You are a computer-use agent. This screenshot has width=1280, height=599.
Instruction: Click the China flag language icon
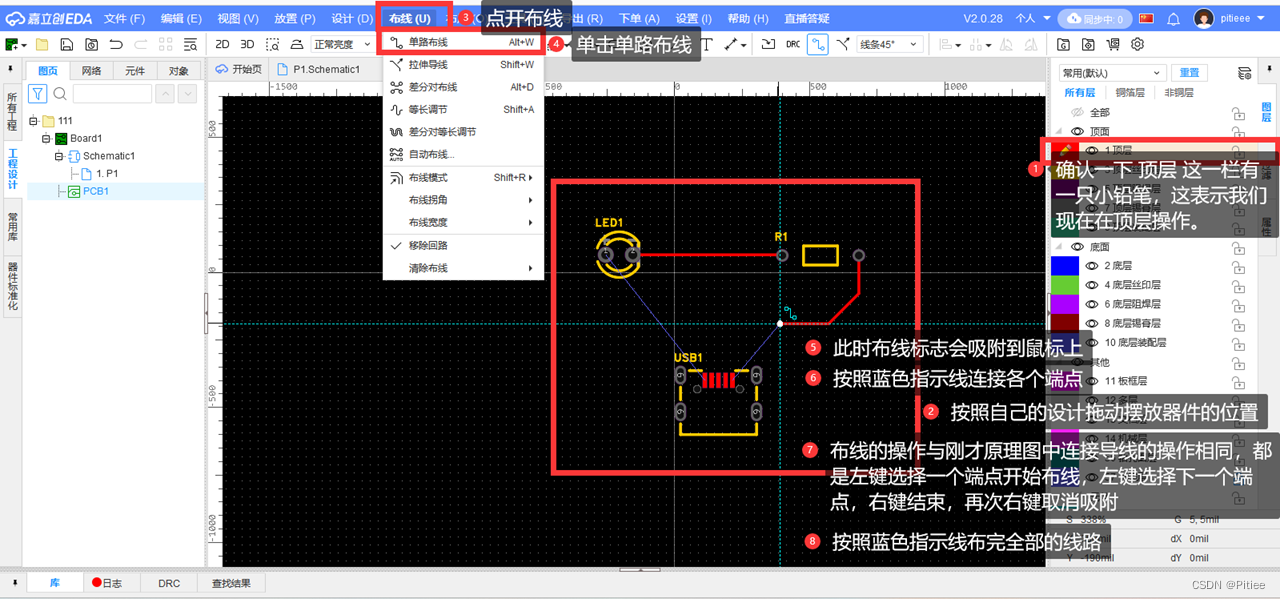[1147, 18]
